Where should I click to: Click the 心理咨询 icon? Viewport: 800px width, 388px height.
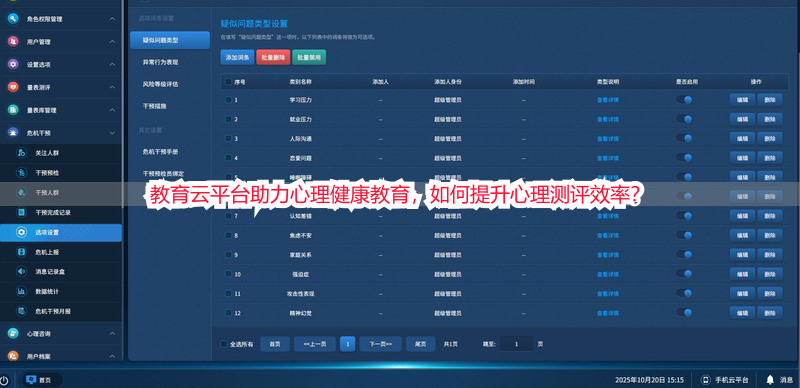coord(13,333)
